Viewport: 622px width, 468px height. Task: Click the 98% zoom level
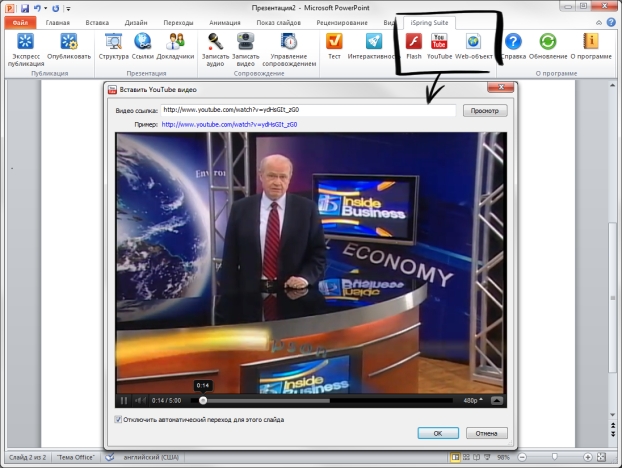[503, 457]
